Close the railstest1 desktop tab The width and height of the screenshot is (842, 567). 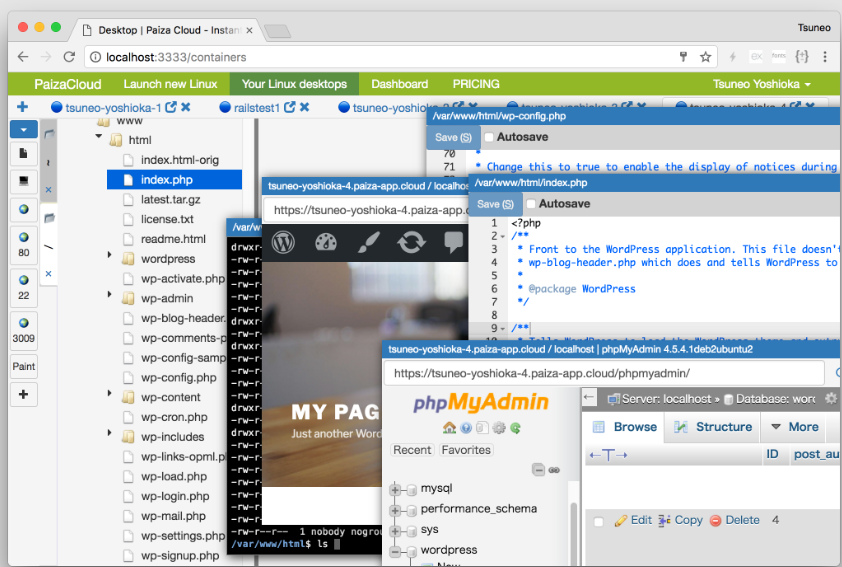point(304,107)
